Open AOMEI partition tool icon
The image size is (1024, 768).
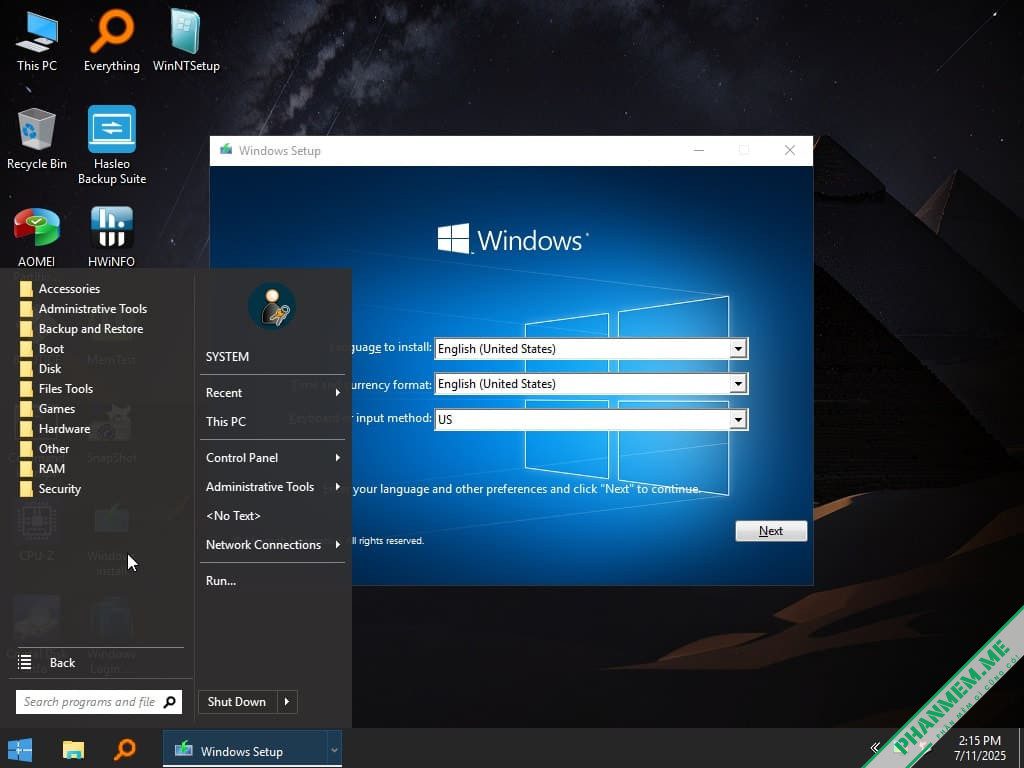coord(37,236)
